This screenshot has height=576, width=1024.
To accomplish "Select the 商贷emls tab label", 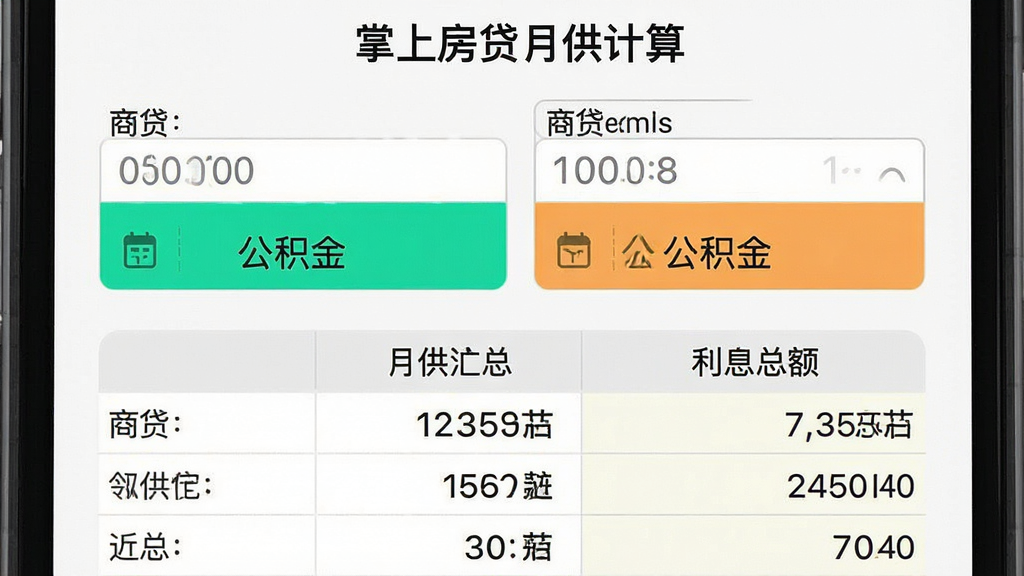I will point(609,123).
